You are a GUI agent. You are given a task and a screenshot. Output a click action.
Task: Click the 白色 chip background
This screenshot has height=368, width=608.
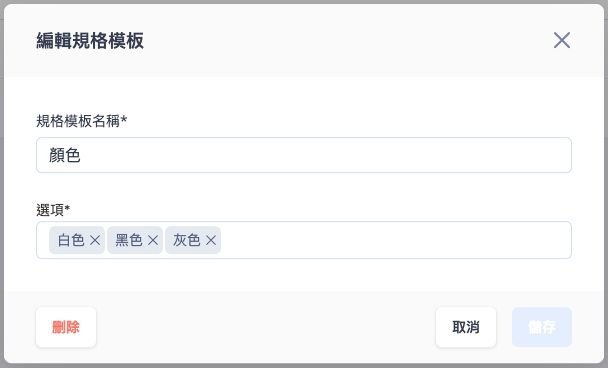[x=77, y=240]
